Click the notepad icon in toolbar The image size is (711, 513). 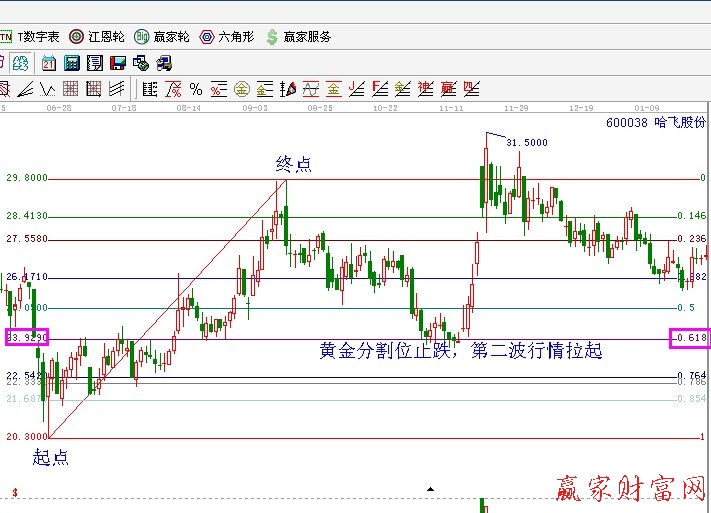click(x=95, y=63)
